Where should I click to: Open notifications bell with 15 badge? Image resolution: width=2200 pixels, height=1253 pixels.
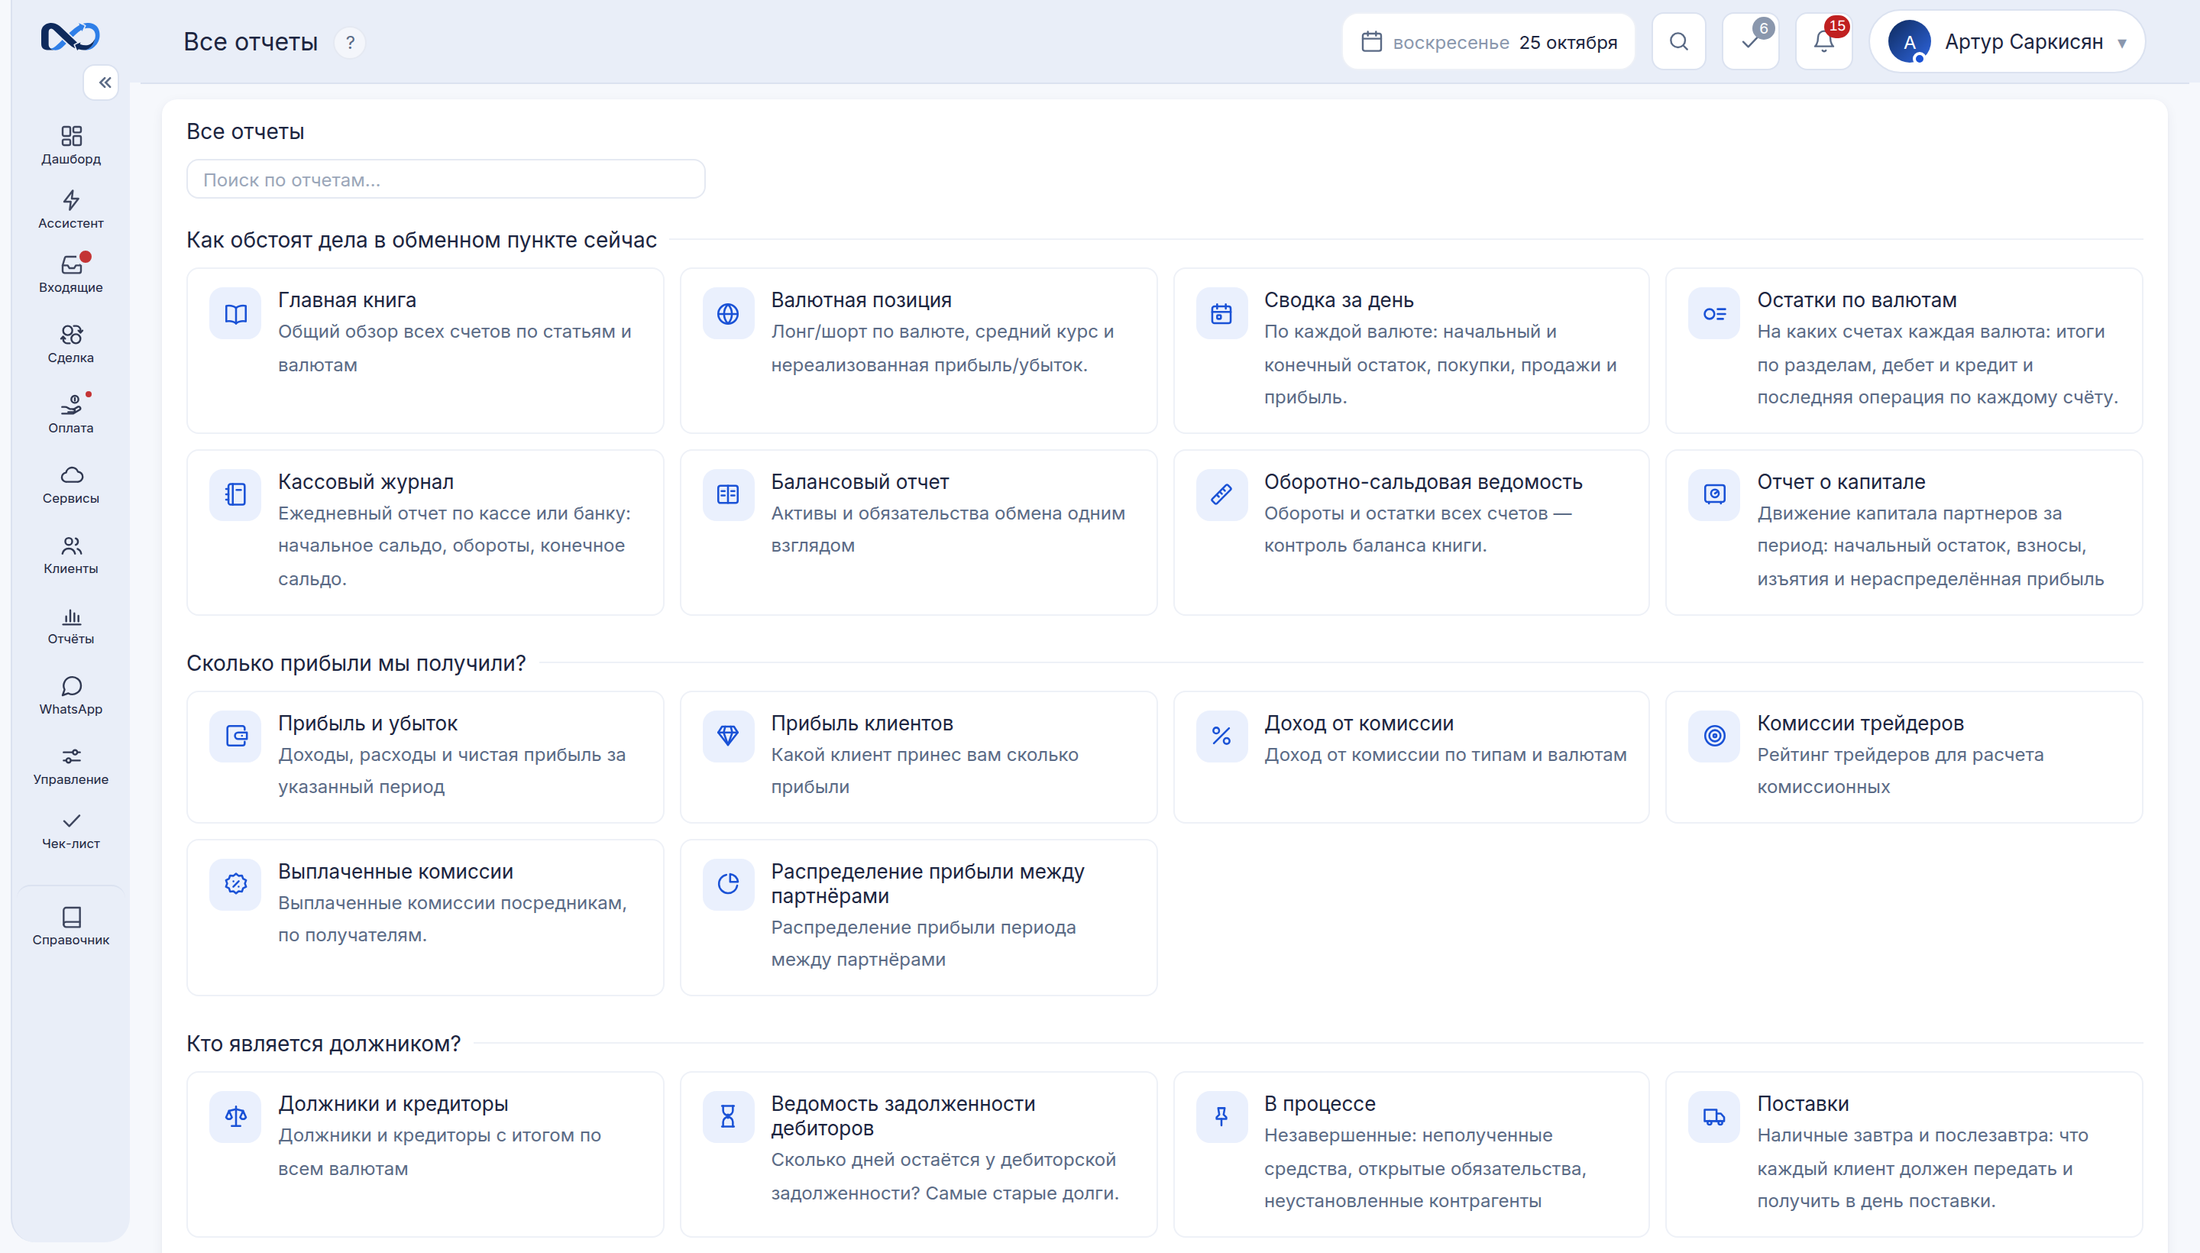(x=1824, y=42)
